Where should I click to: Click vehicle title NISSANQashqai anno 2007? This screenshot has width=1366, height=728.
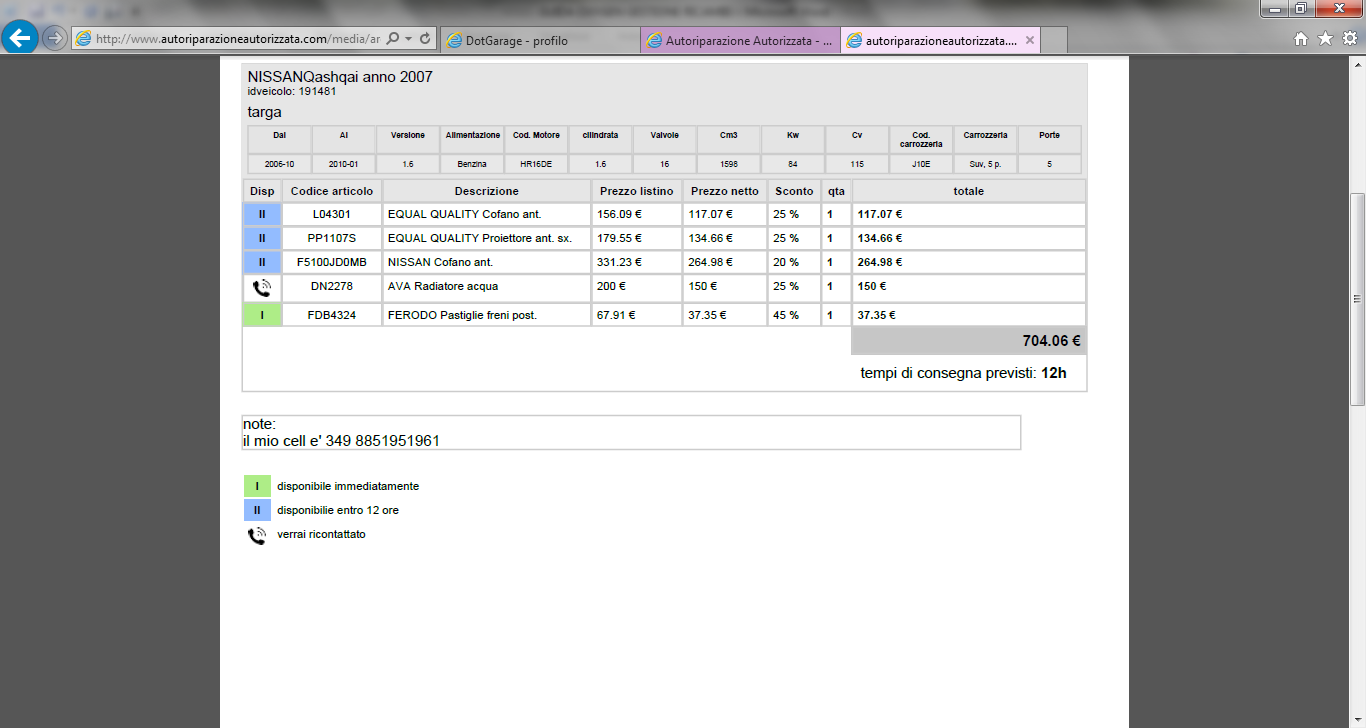pos(340,77)
